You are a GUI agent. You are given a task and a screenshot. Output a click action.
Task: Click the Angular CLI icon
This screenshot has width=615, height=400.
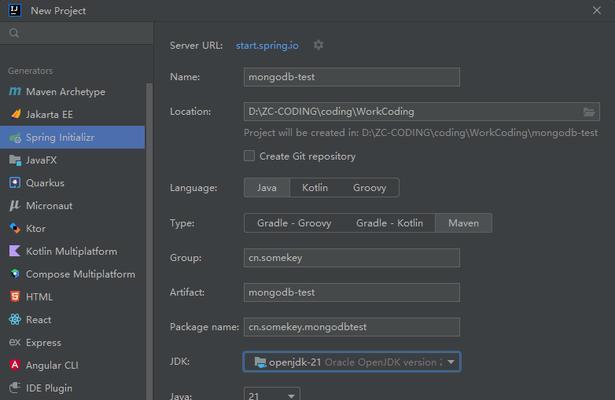tap(15, 365)
